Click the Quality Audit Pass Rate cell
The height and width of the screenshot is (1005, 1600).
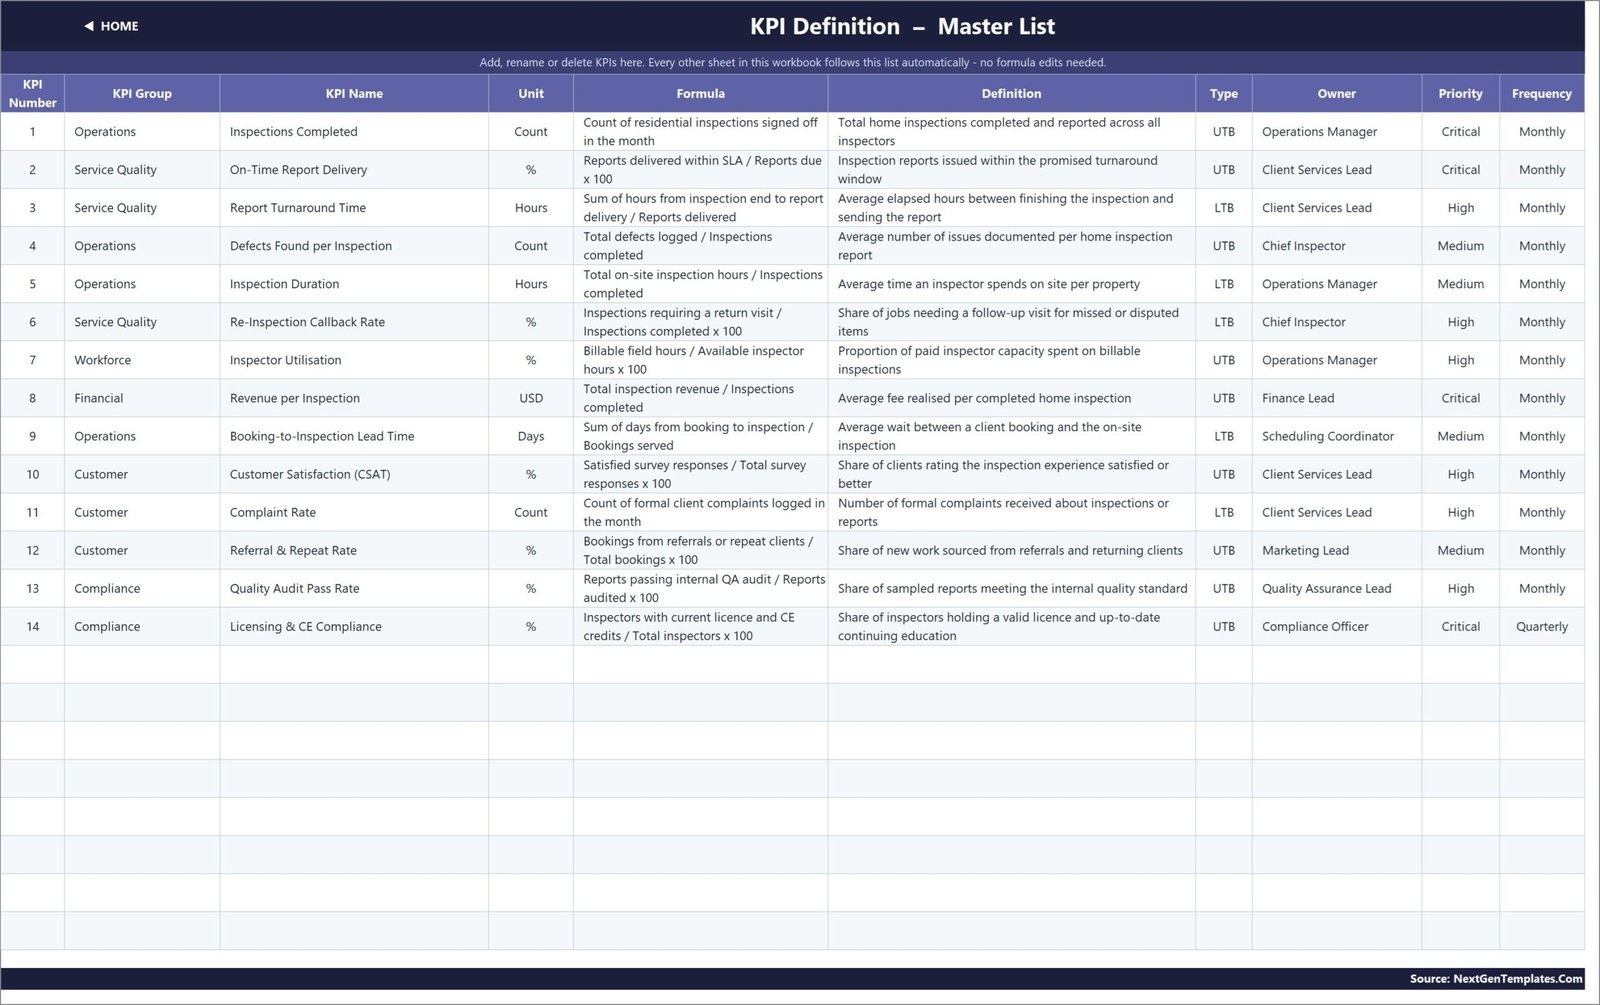coord(354,588)
